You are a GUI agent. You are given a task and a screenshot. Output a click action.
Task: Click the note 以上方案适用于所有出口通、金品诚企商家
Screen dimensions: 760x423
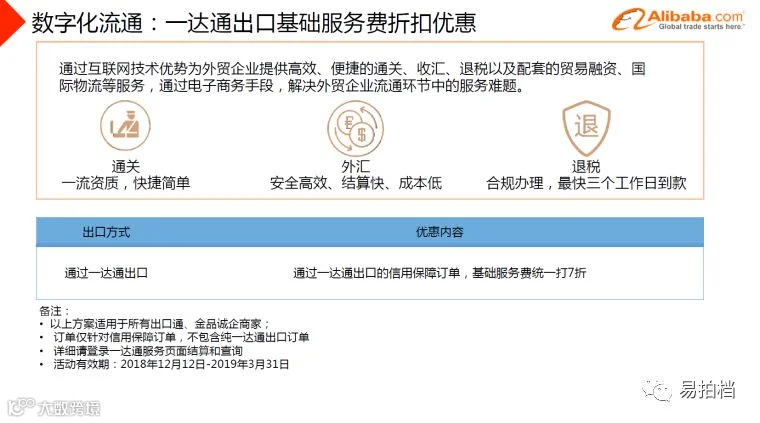click(x=160, y=324)
